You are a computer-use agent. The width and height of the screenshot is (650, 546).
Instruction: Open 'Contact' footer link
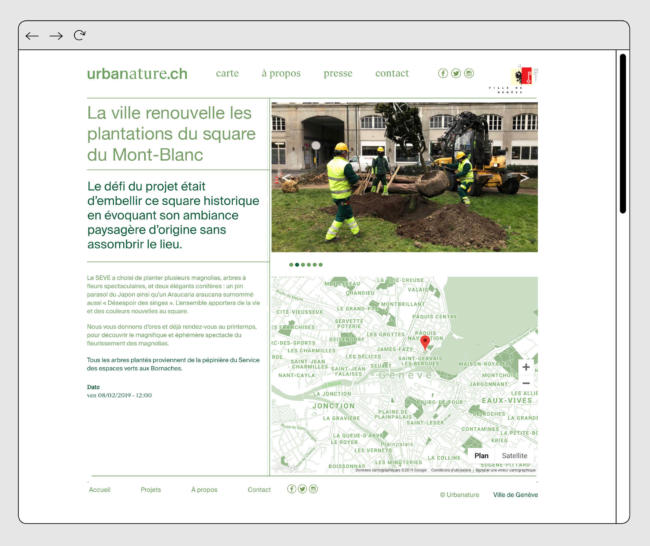click(x=259, y=490)
